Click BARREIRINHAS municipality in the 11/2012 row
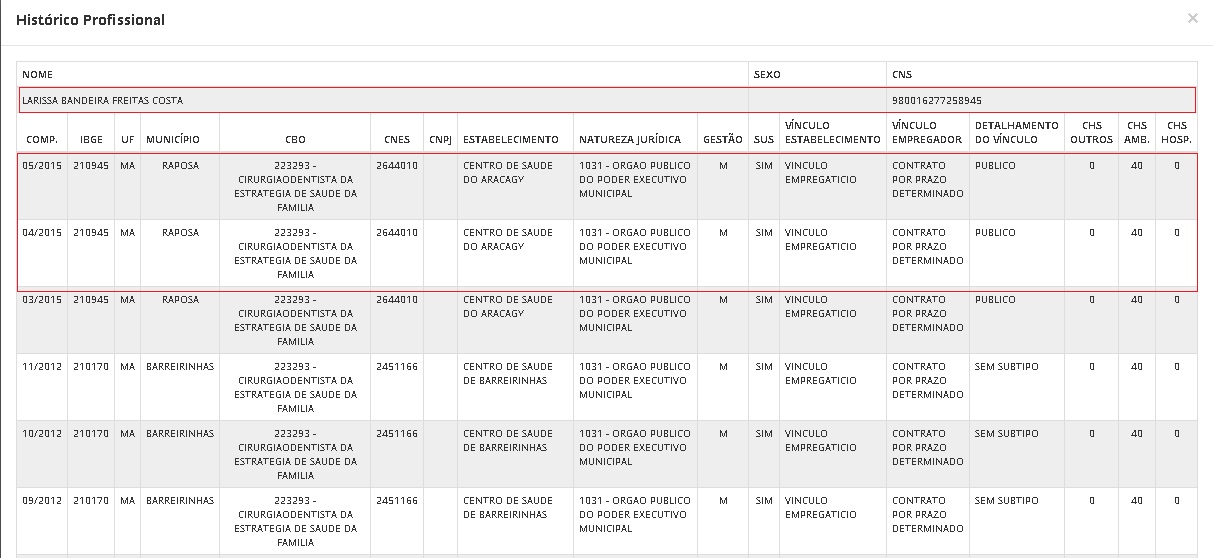The image size is (1213, 558). coord(180,367)
